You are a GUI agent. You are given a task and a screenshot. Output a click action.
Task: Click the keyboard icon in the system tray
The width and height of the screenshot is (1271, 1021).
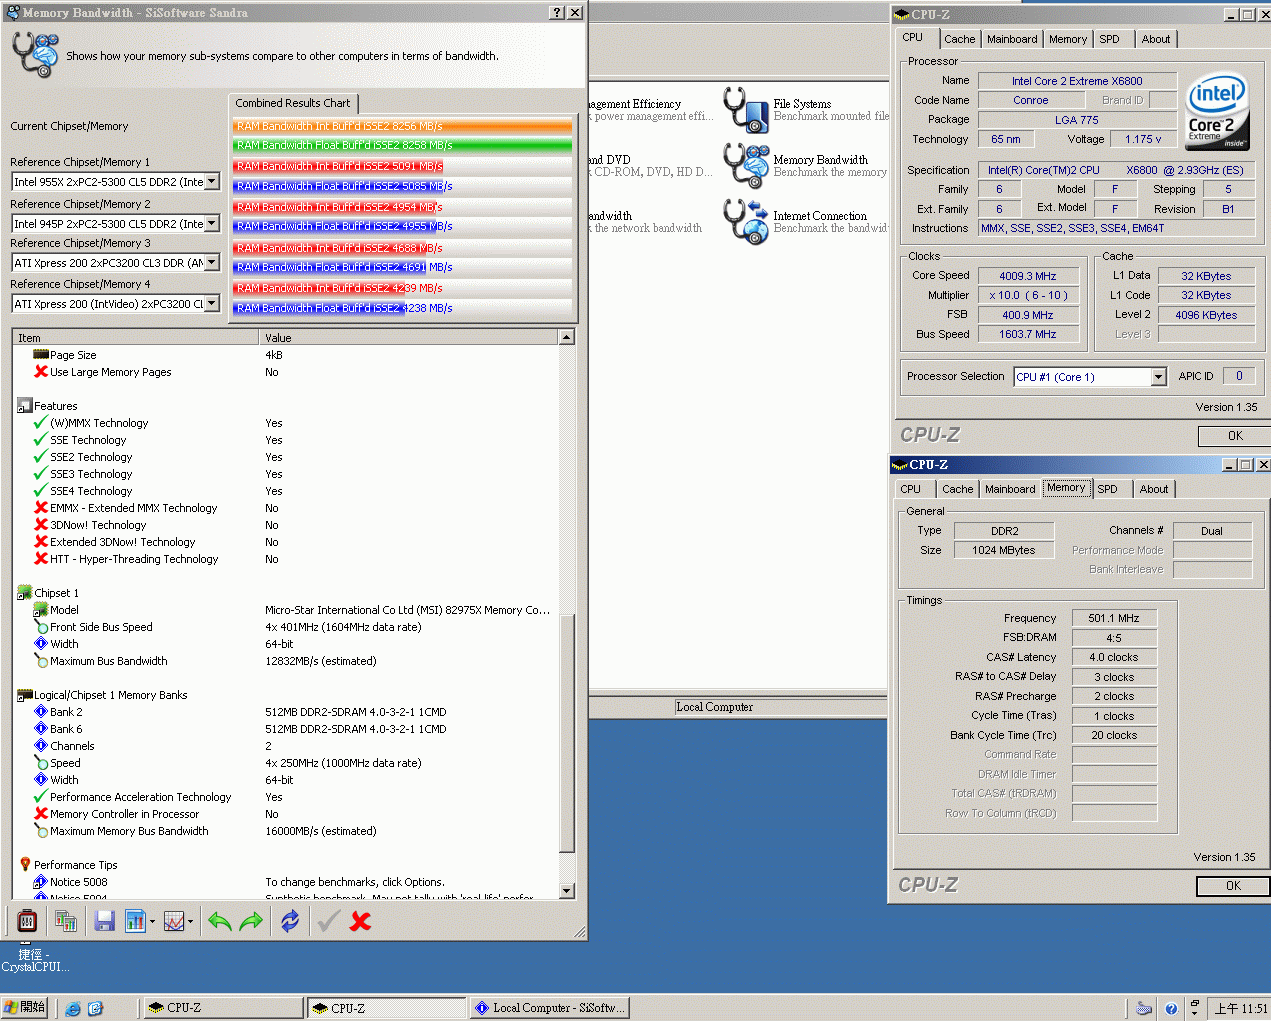(x=1144, y=1008)
